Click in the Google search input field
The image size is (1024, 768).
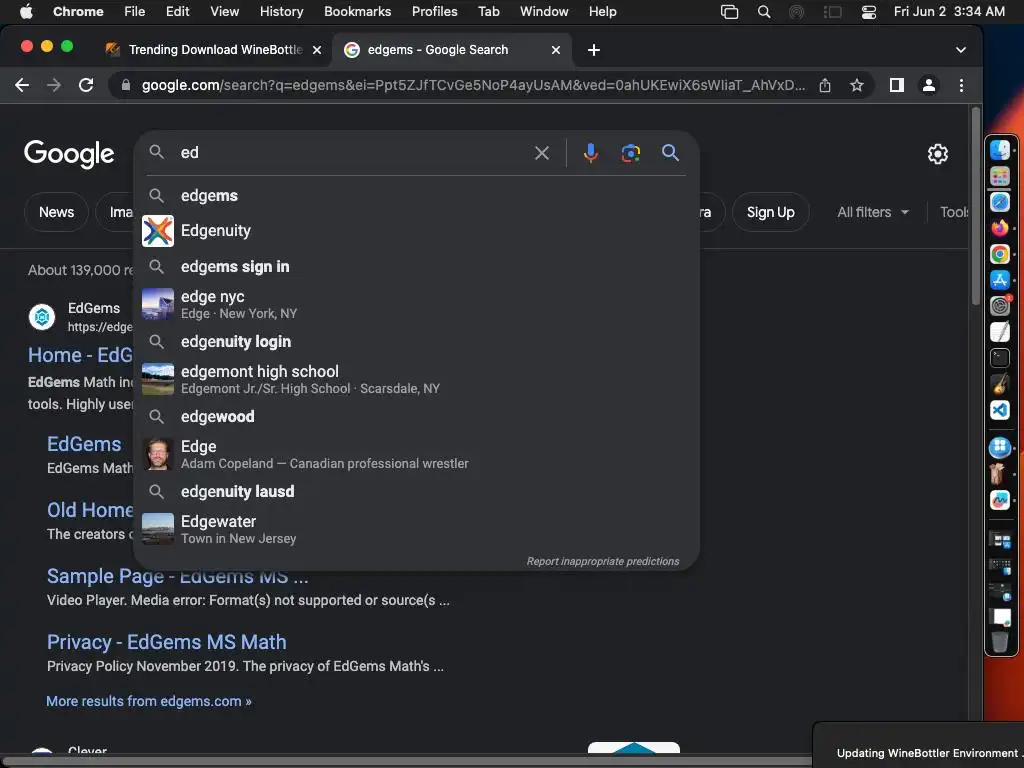[x=353, y=153]
